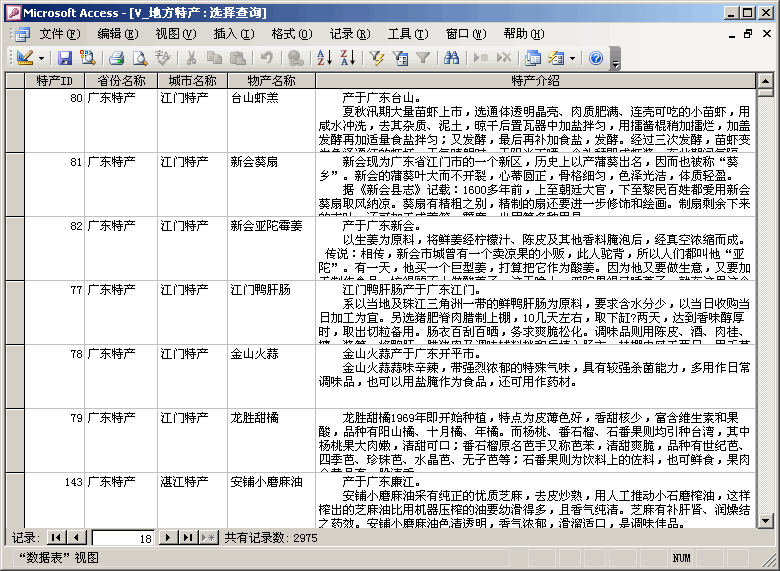Screen dimensions: 780x571
Task: Click cell 台山虾羔
Action: pyautogui.click(x=272, y=120)
